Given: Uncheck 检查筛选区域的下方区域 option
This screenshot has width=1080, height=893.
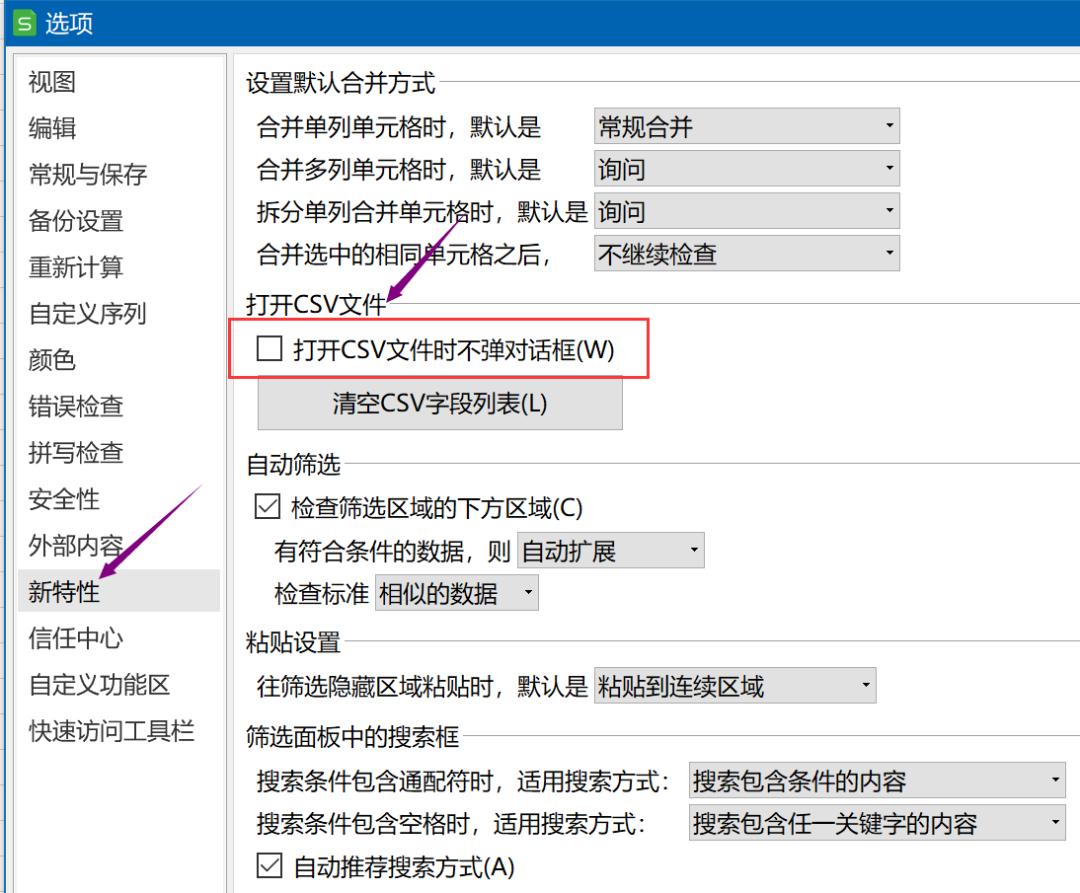Looking at the screenshot, I should point(266,508).
